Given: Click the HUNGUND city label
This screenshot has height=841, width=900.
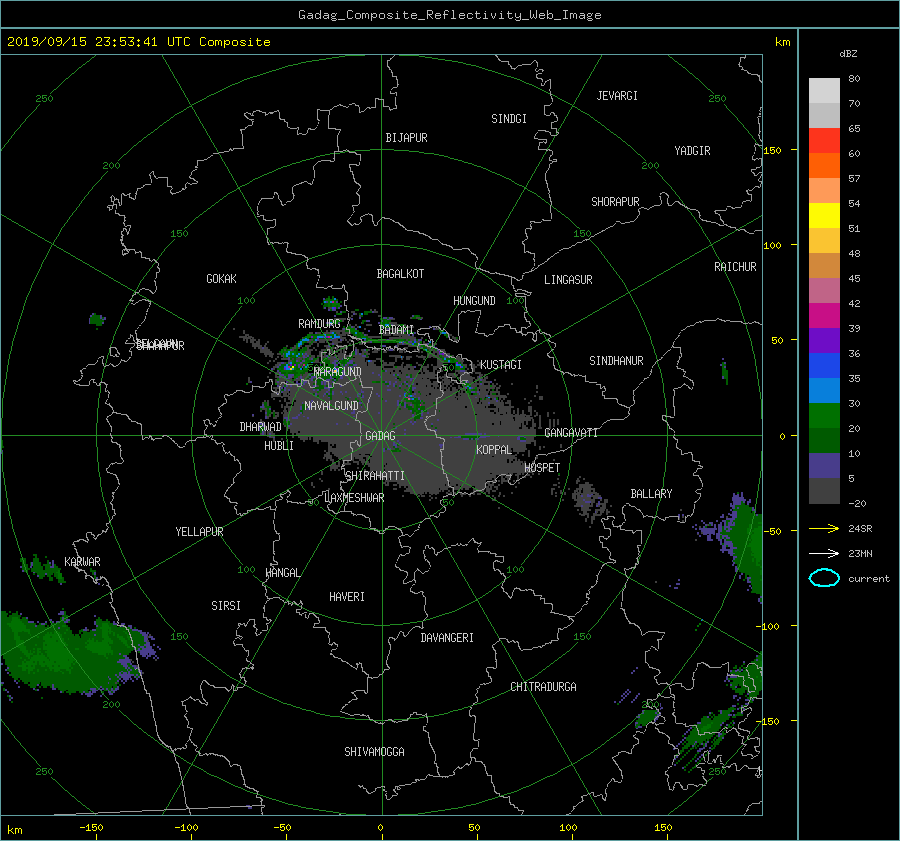Looking at the screenshot, I should tap(474, 301).
